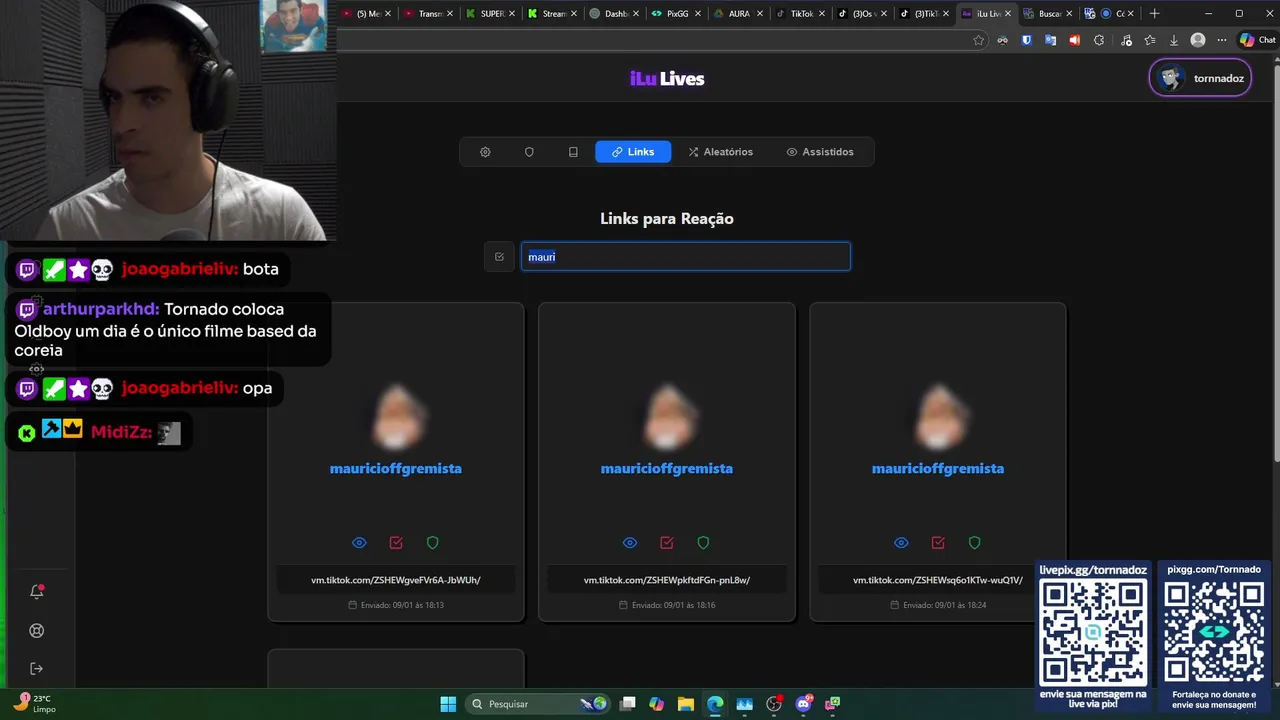Open link vm.tiktok.com/ZSHEWsq6o1KTw-wuQ1V/
This screenshot has width=1280, height=720.
(x=938, y=580)
